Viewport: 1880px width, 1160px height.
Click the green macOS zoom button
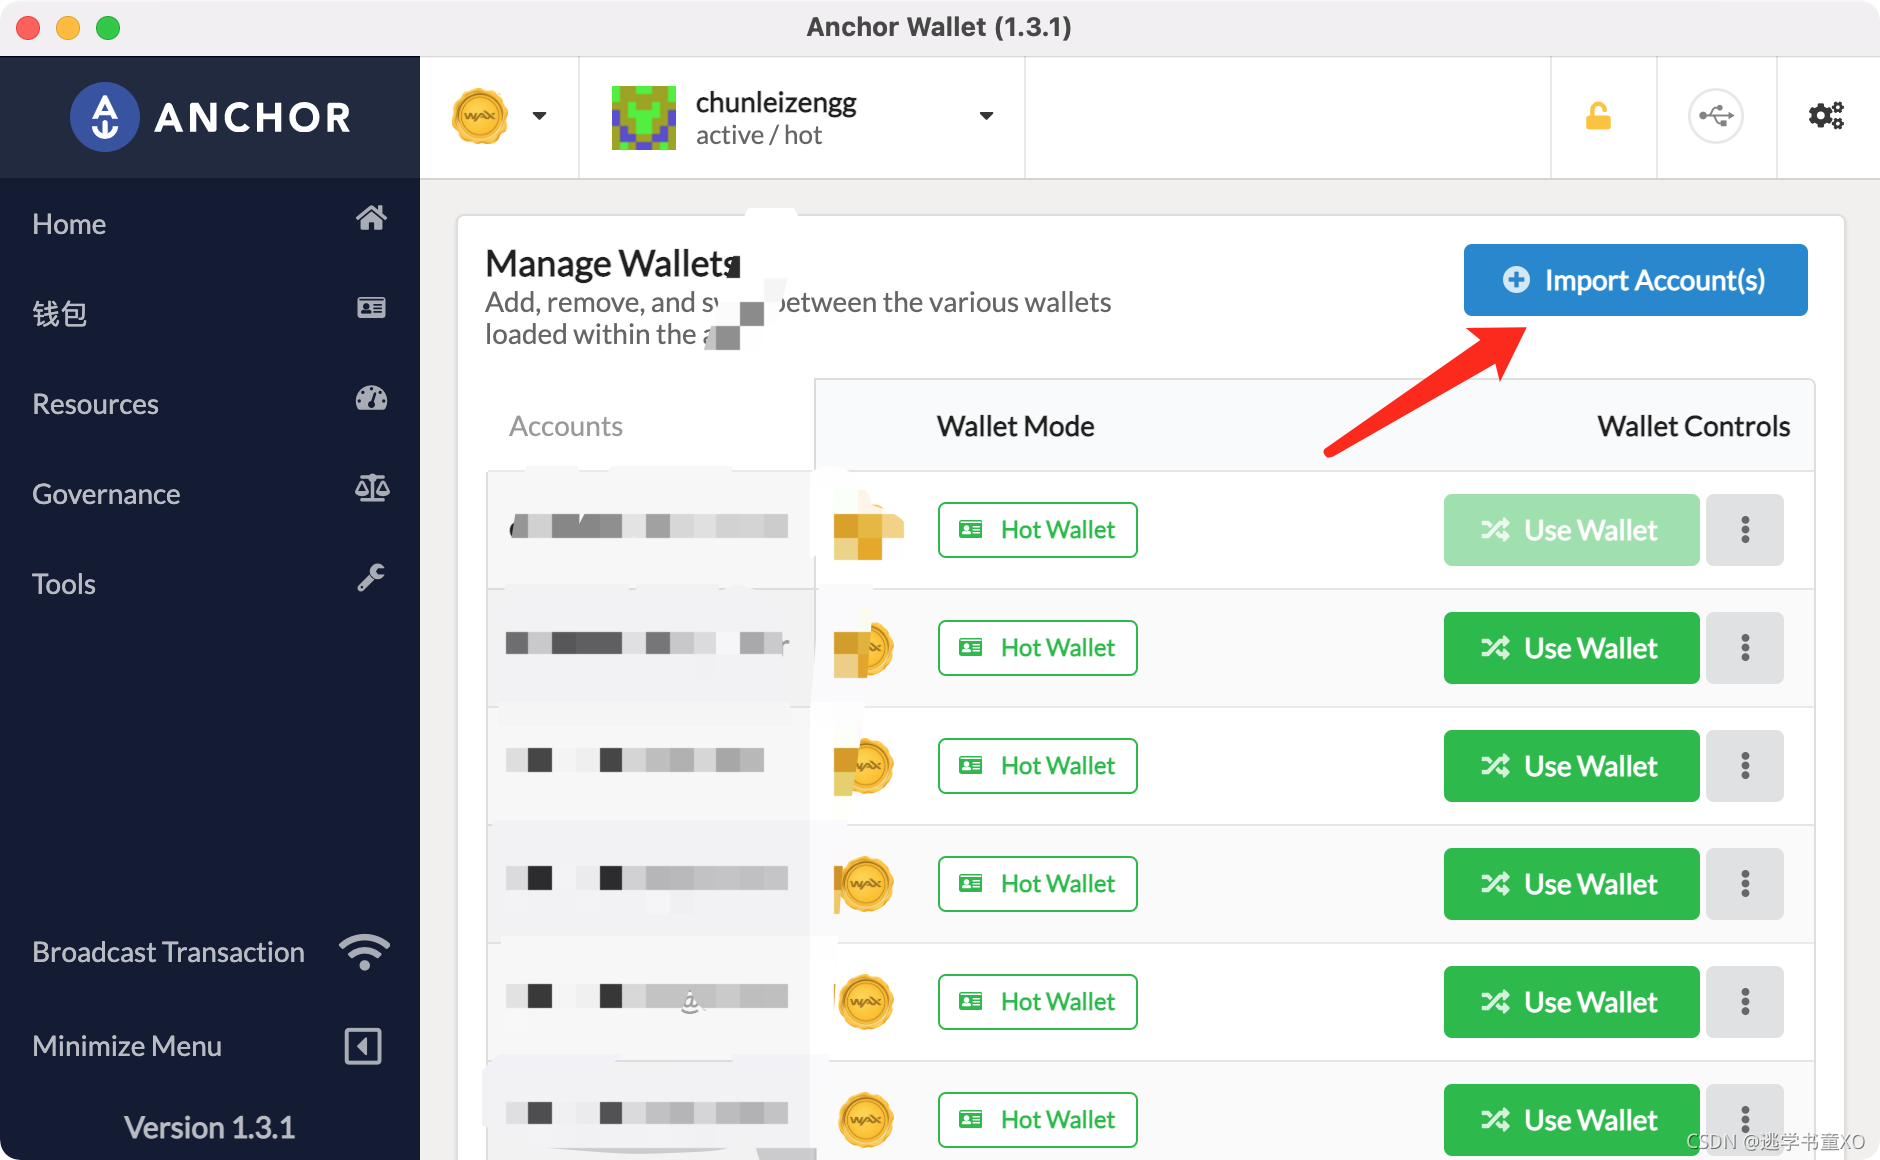(108, 28)
